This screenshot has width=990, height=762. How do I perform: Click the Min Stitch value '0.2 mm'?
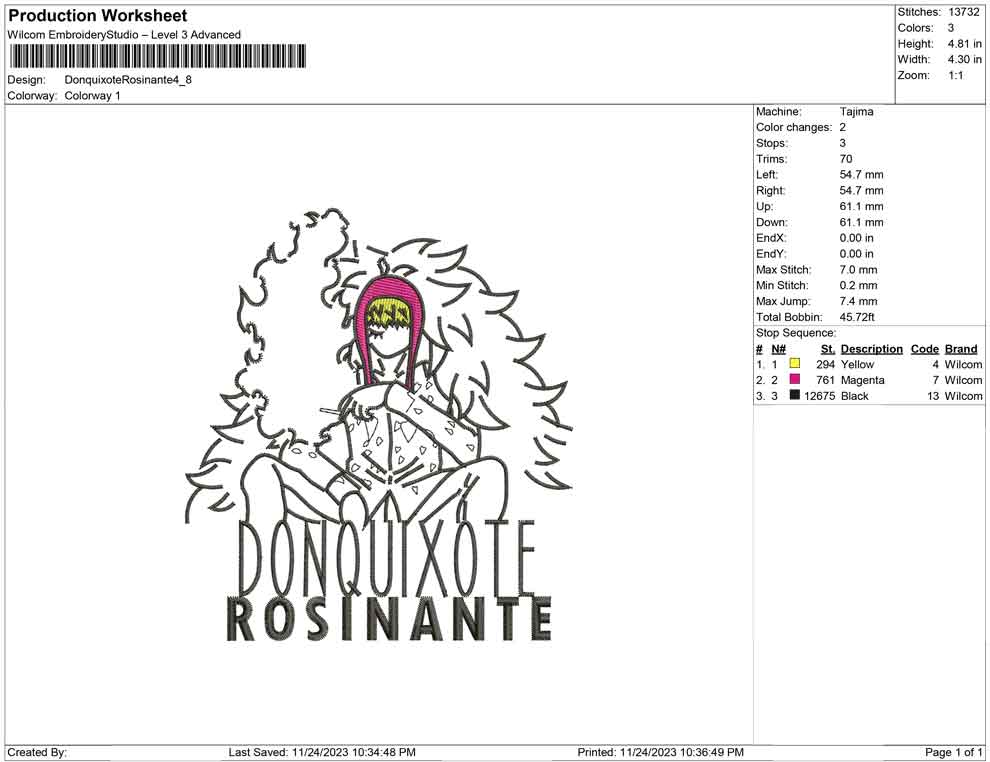[x=859, y=285]
